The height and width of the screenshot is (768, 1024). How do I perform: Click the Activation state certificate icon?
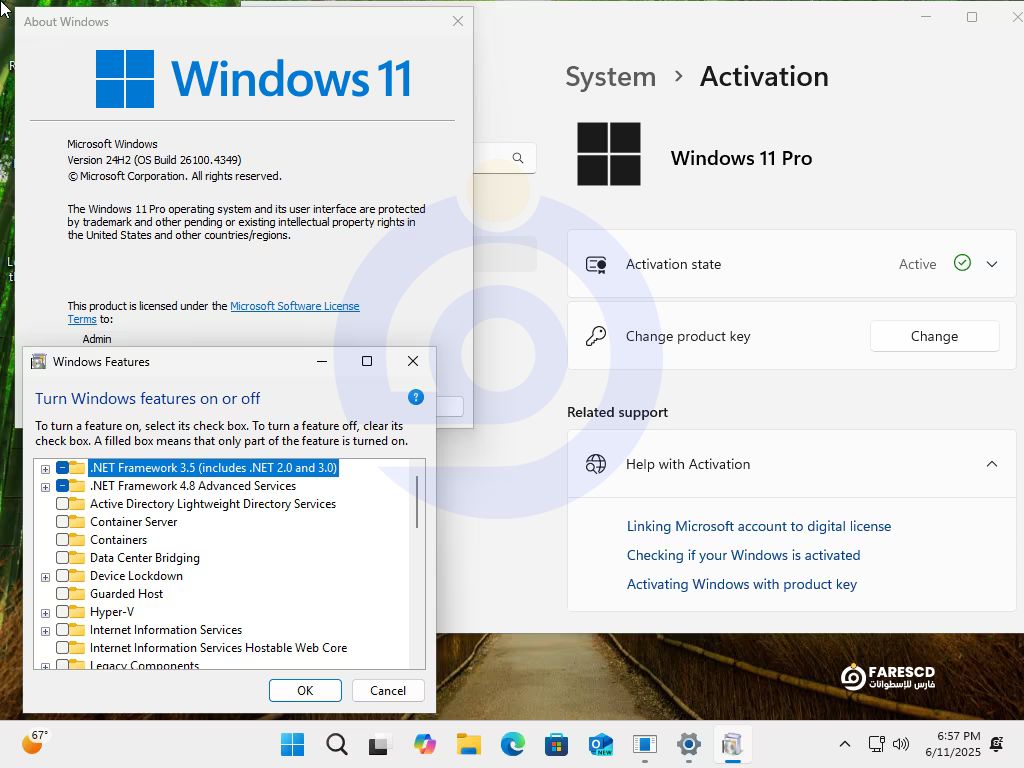[596, 264]
